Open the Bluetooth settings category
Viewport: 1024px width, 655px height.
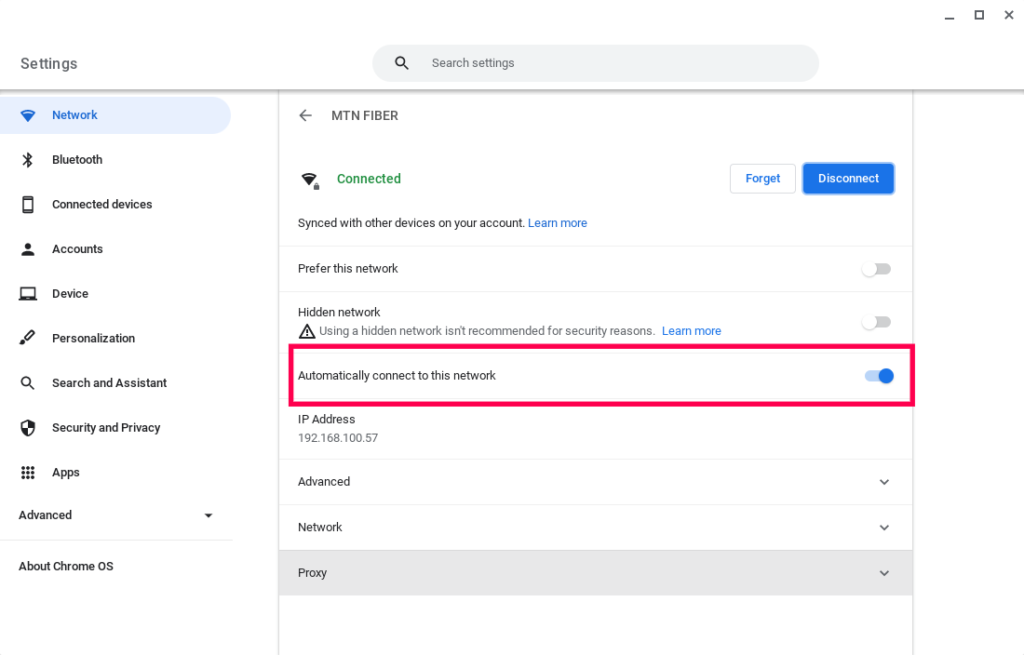(x=115, y=160)
